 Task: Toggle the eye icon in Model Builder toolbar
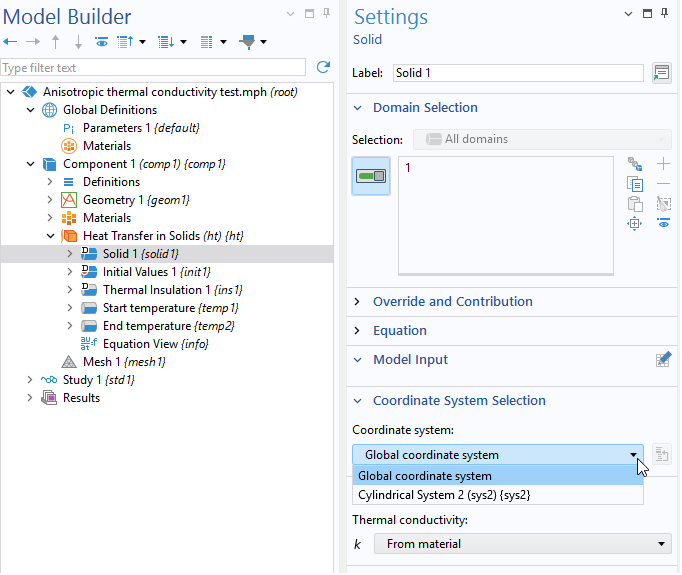point(101,42)
